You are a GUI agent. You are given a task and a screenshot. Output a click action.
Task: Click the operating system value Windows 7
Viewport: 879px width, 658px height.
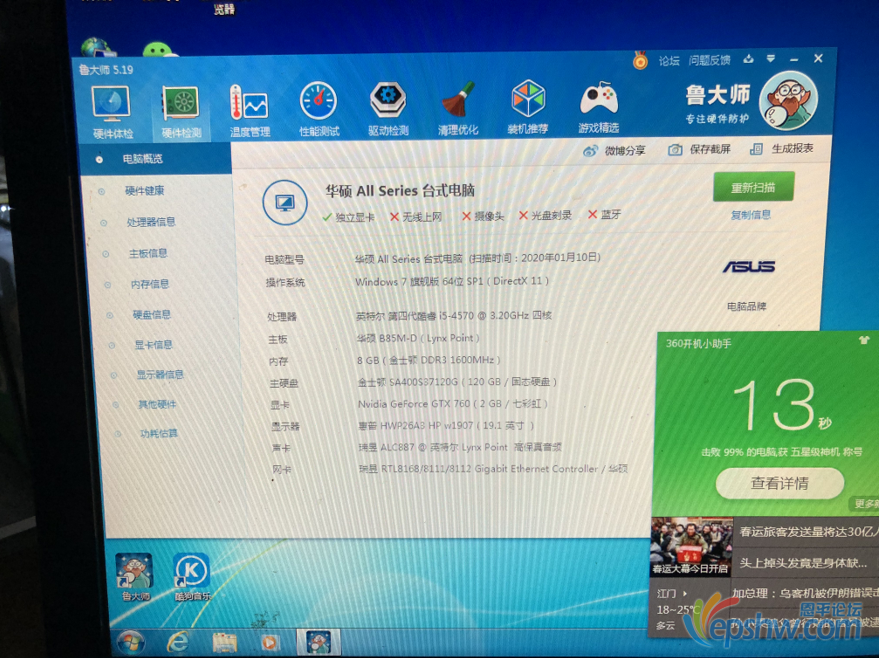(x=452, y=281)
